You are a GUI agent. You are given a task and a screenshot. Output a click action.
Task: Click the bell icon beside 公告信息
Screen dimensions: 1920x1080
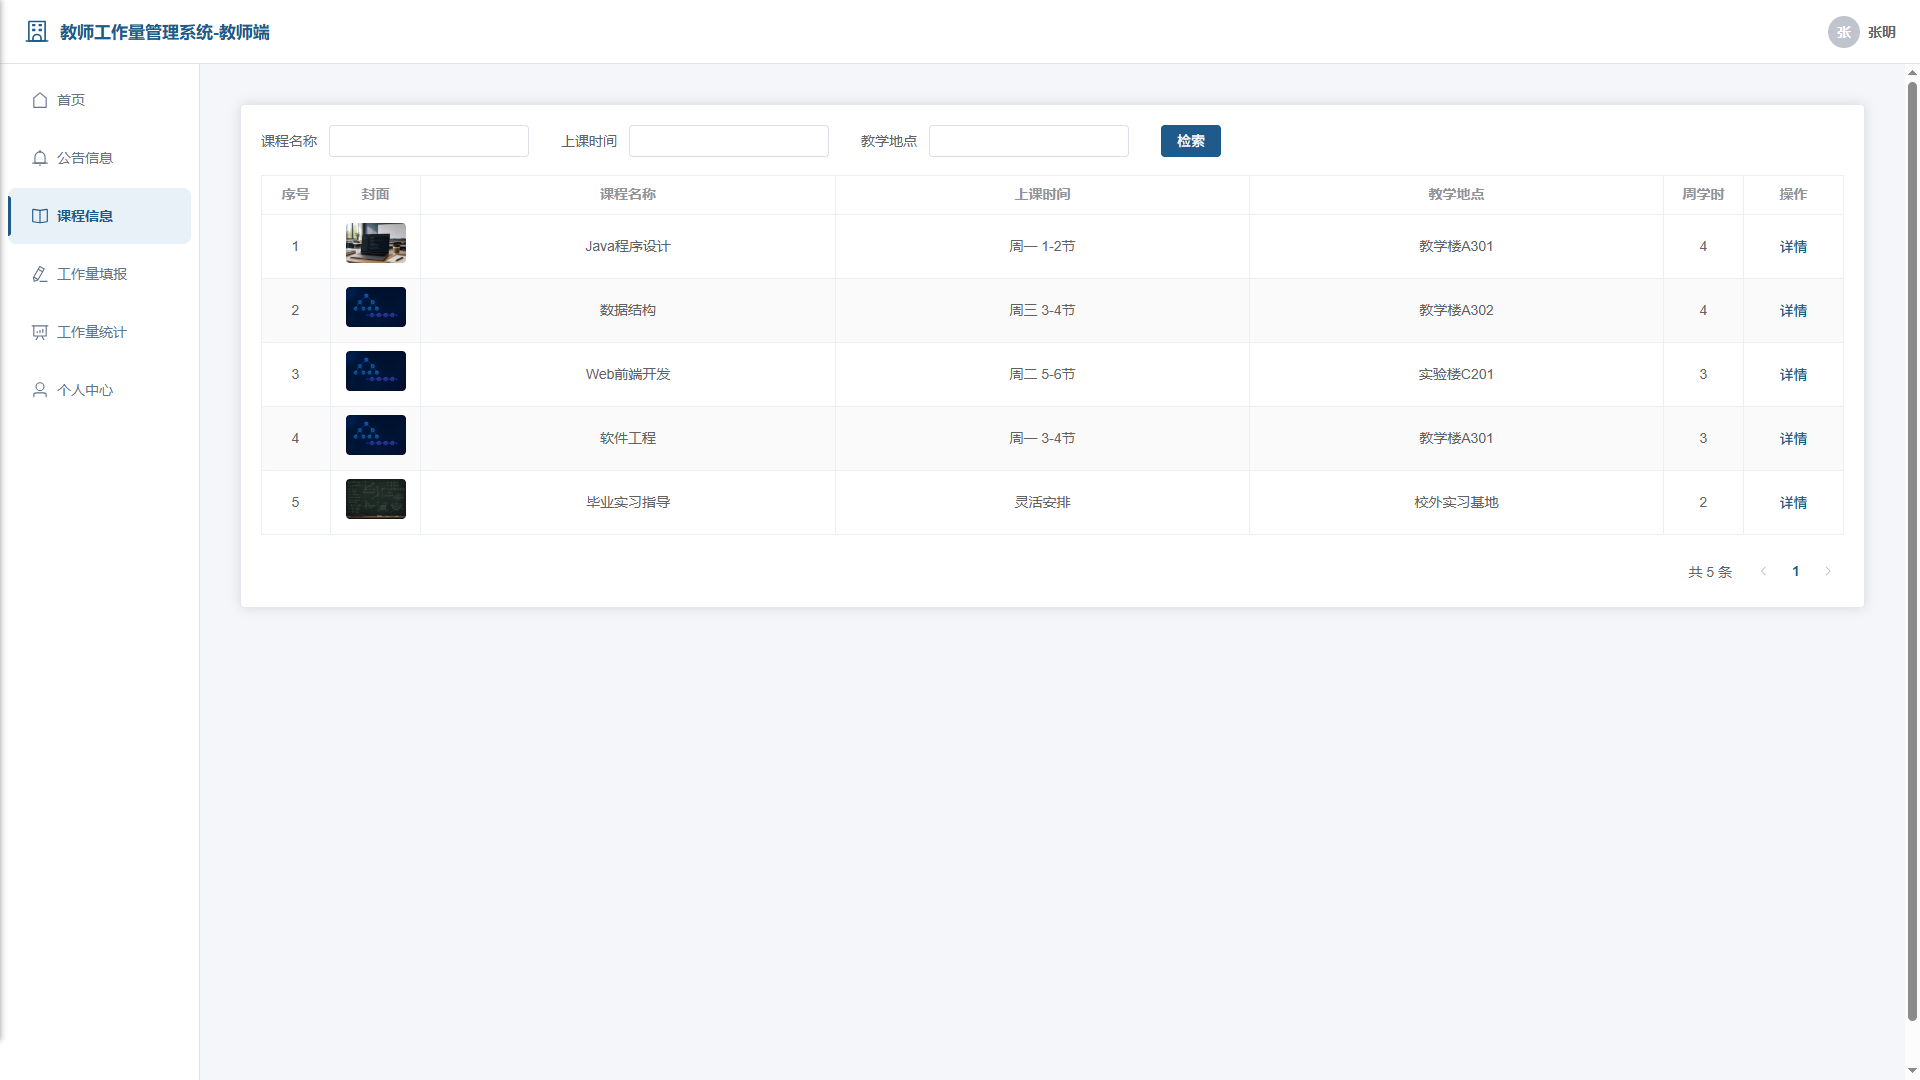pos(40,158)
